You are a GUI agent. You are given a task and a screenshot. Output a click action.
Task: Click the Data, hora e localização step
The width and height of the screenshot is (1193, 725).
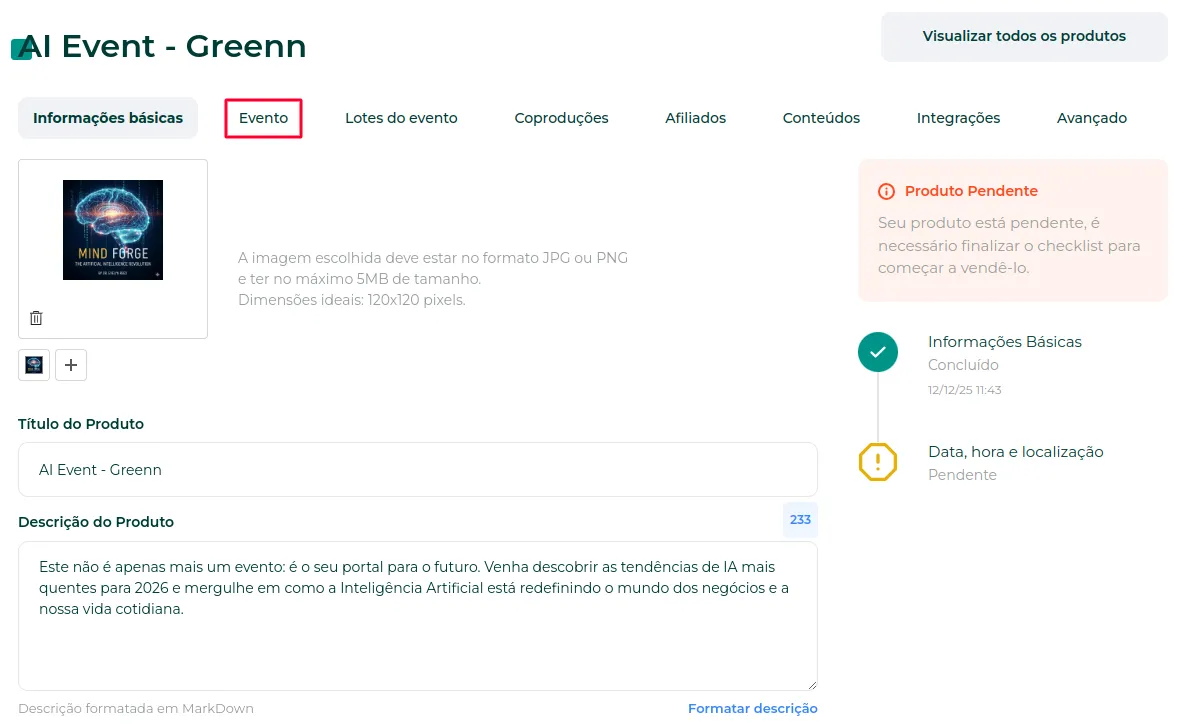point(1016,452)
